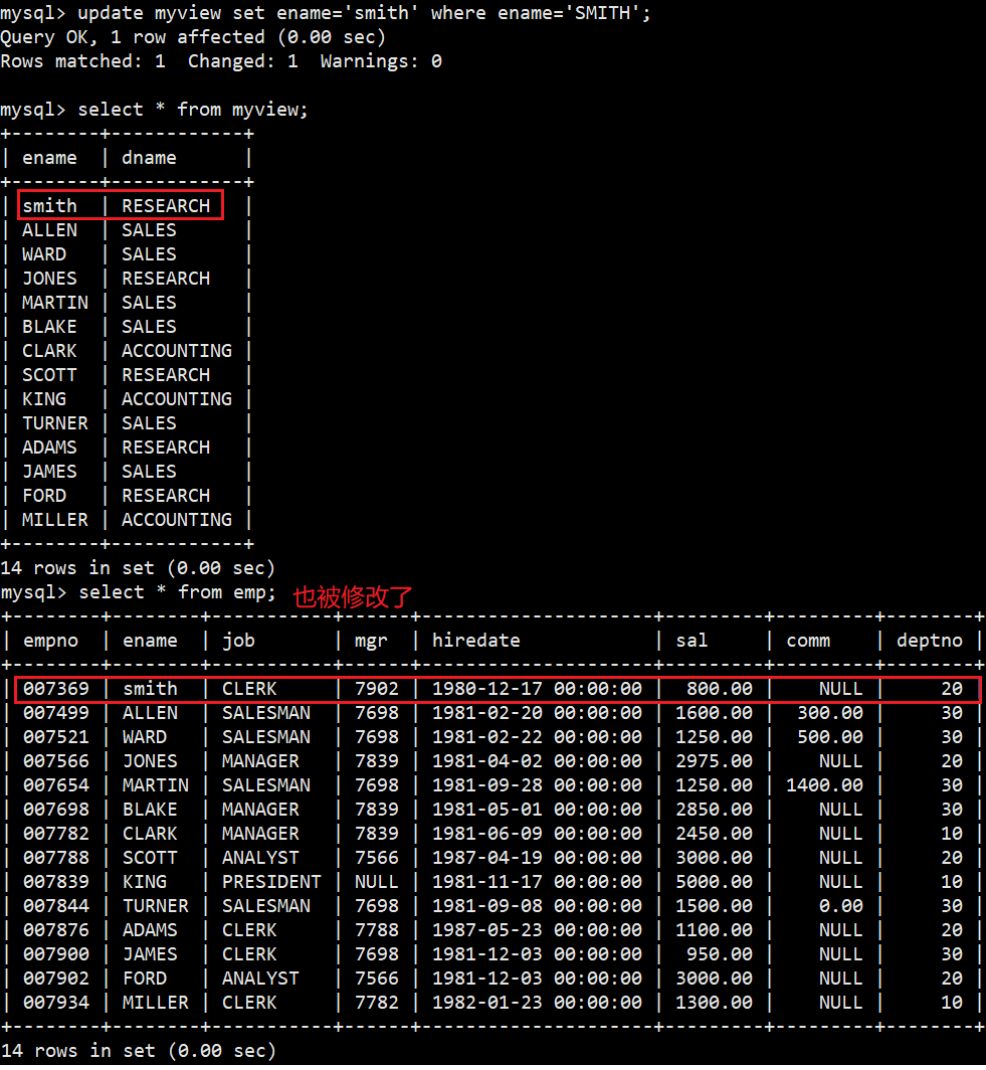Click the 'deptno' column header
Image resolution: width=986 pixels, height=1070 pixels.
click(x=929, y=641)
